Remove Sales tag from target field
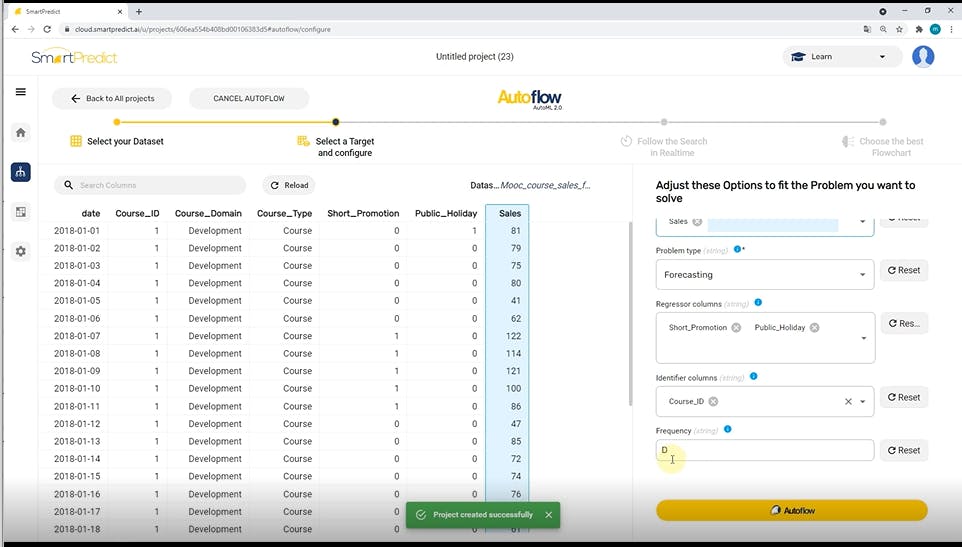 coord(697,221)
